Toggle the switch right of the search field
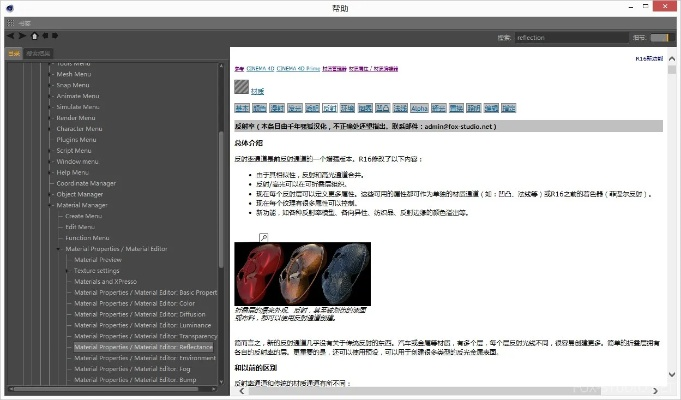Image resolution: width=681 pixels, height=400 pixels. (659, 38)
